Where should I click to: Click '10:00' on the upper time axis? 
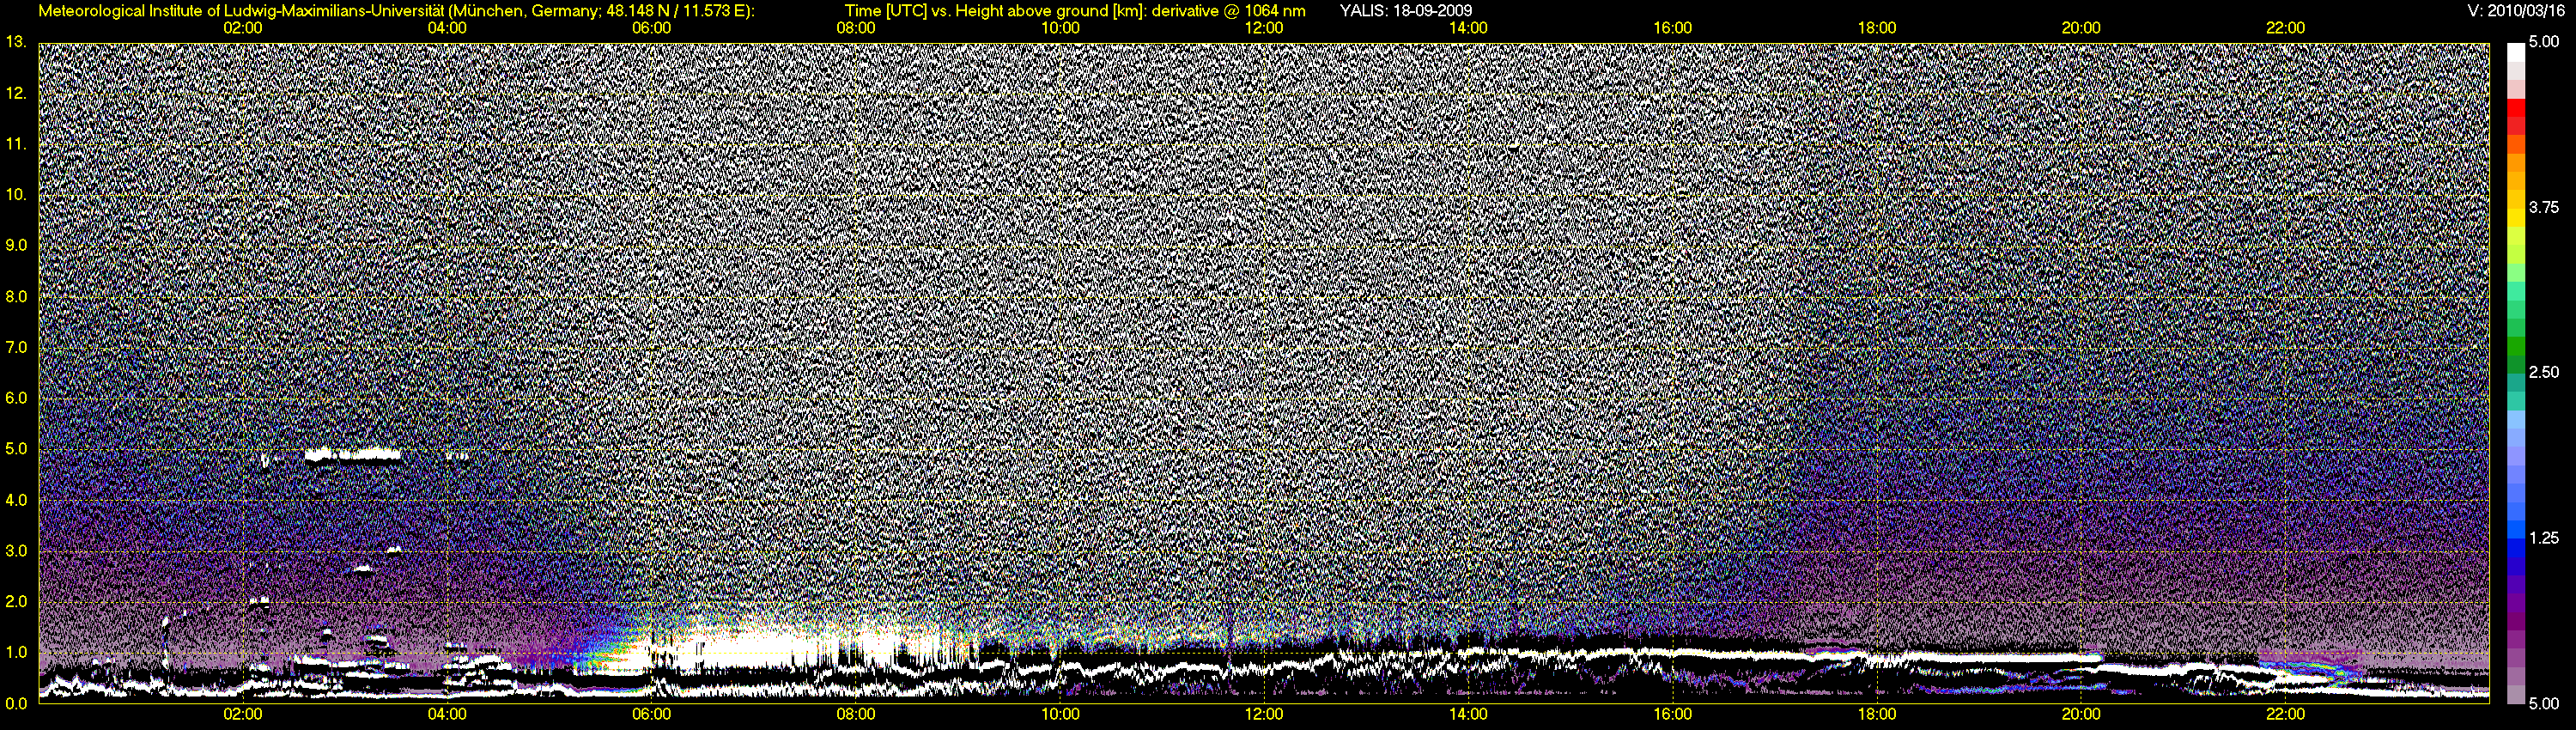pos(1060,28)
